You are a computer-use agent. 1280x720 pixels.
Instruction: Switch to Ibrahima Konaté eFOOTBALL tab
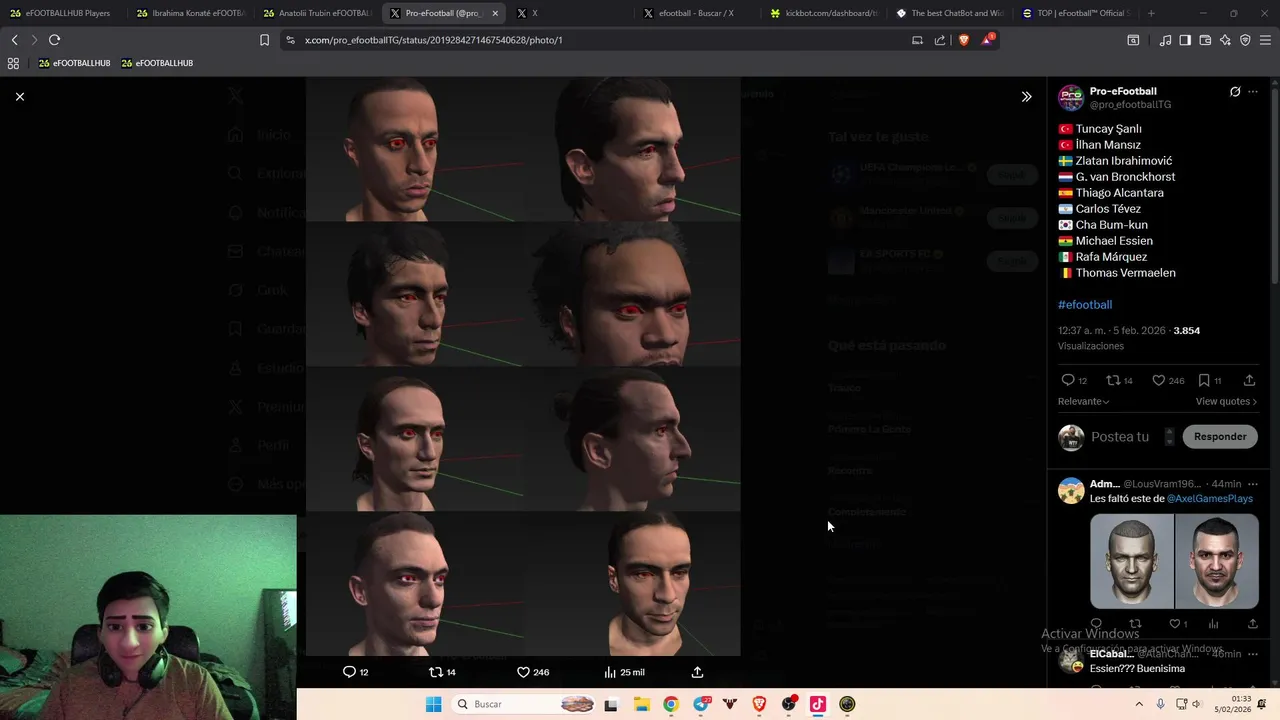click(x=188, y=13)
